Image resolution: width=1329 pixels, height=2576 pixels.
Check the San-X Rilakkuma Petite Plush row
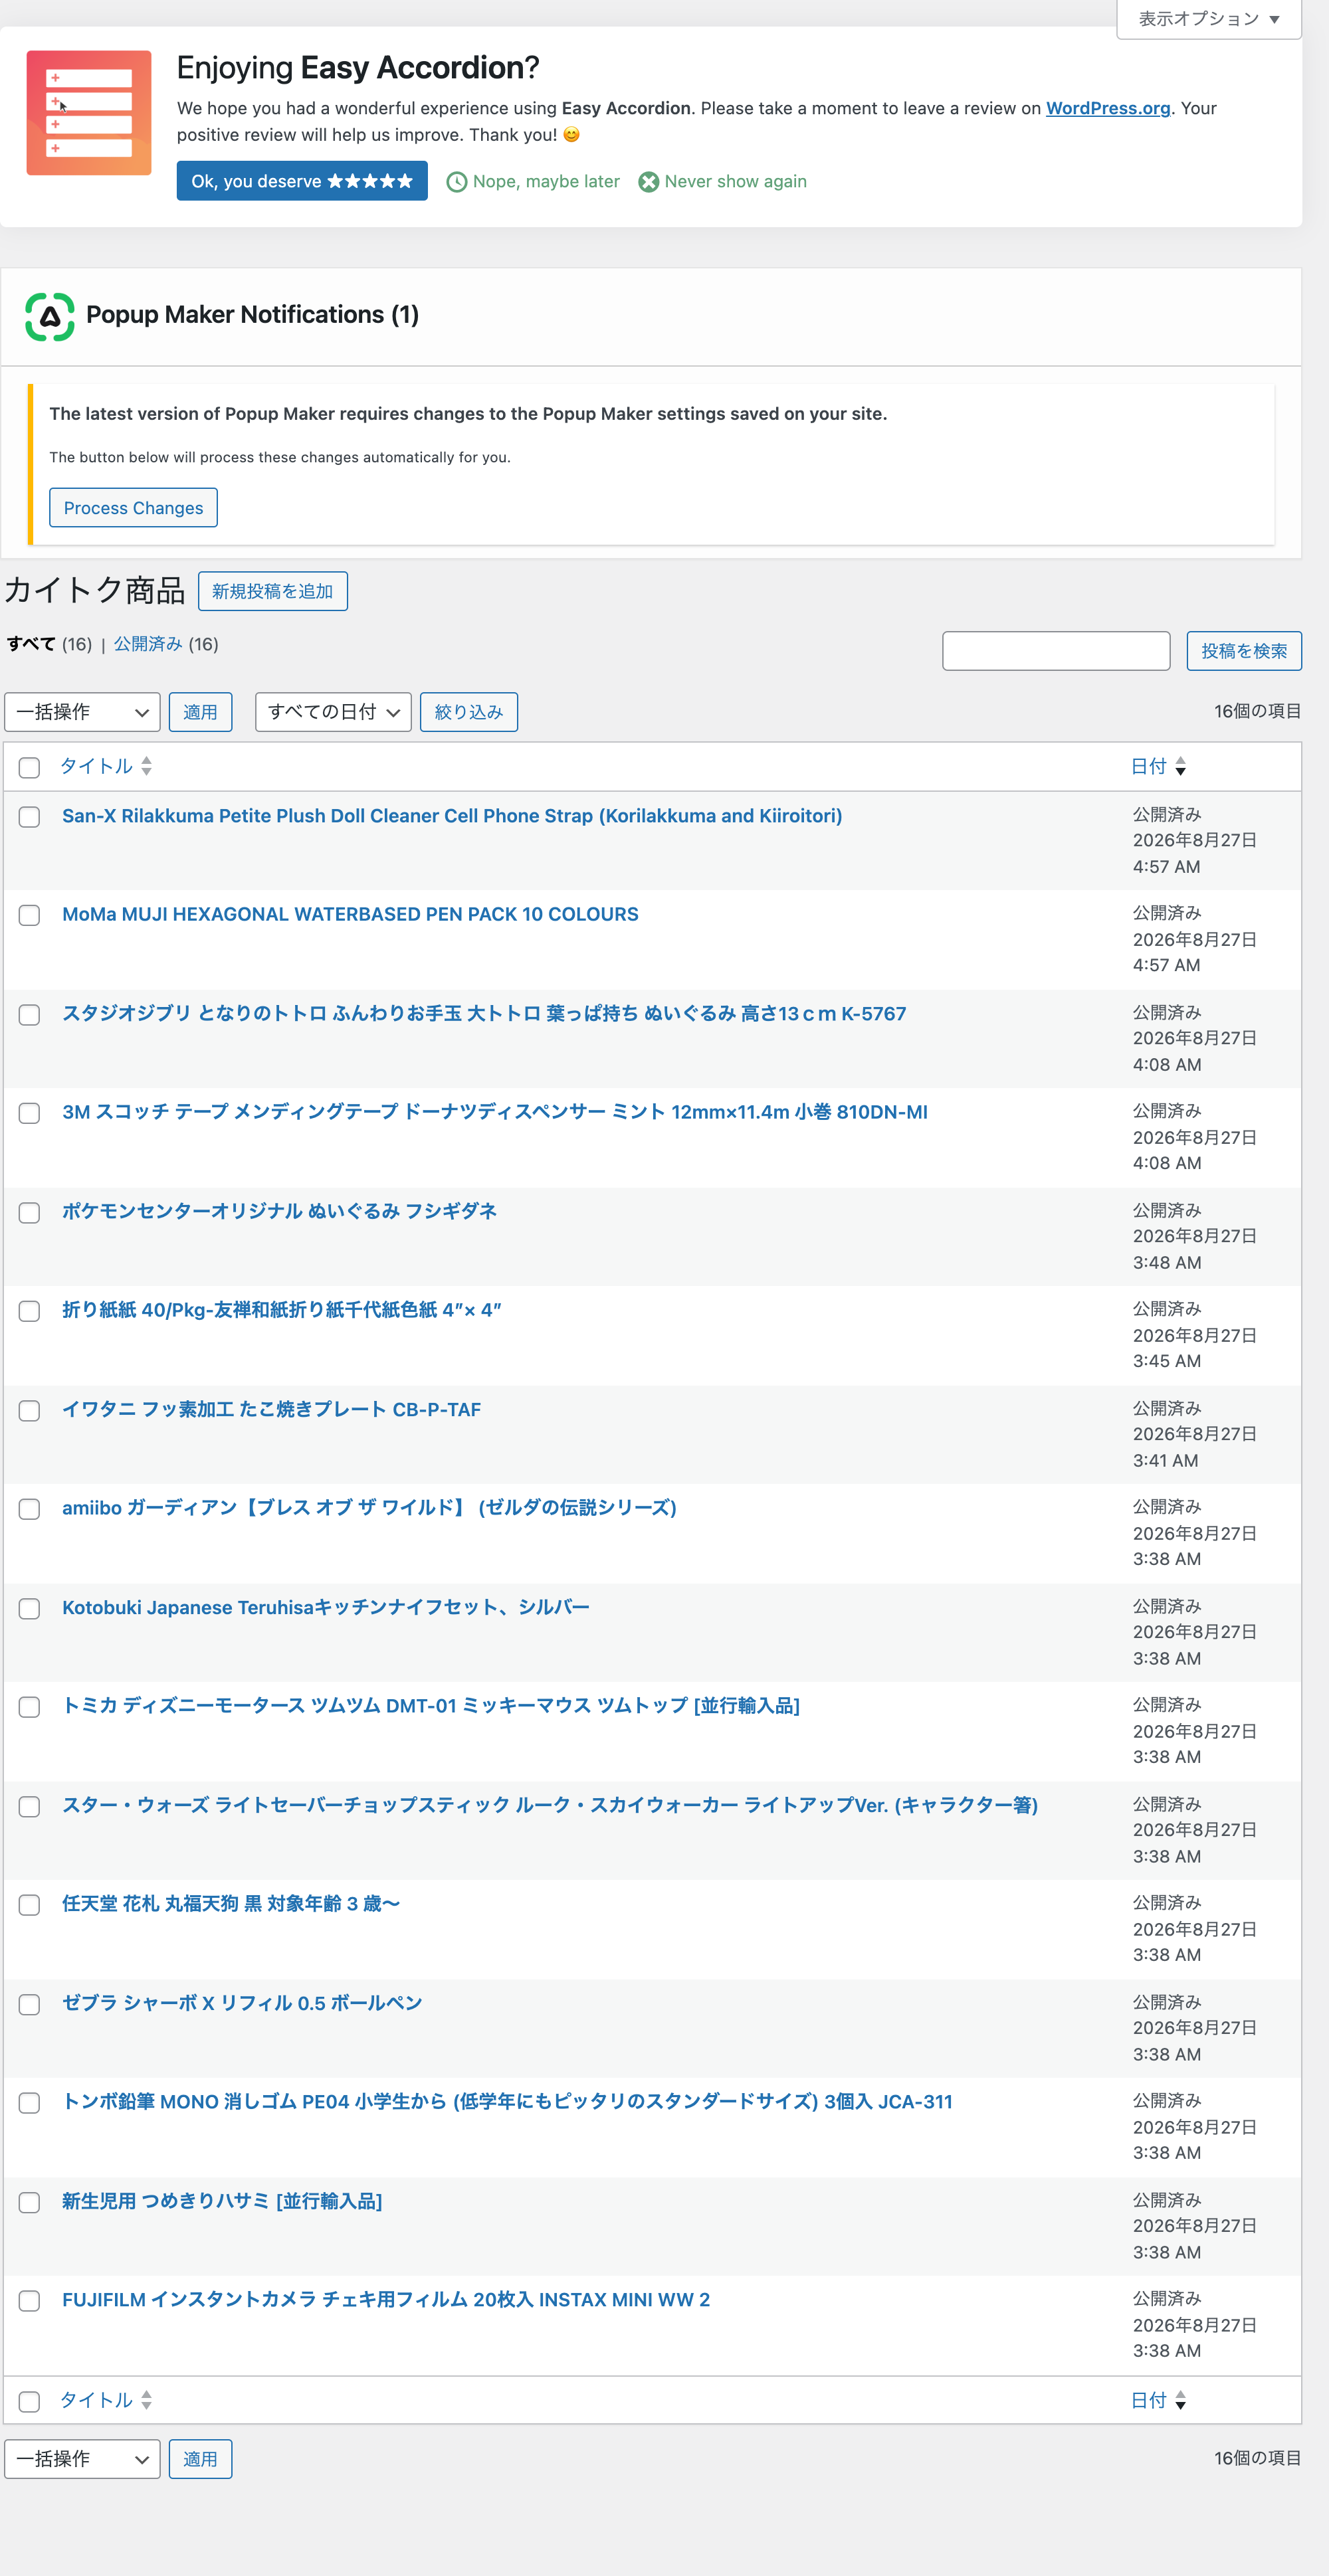(x=30, y=817)
